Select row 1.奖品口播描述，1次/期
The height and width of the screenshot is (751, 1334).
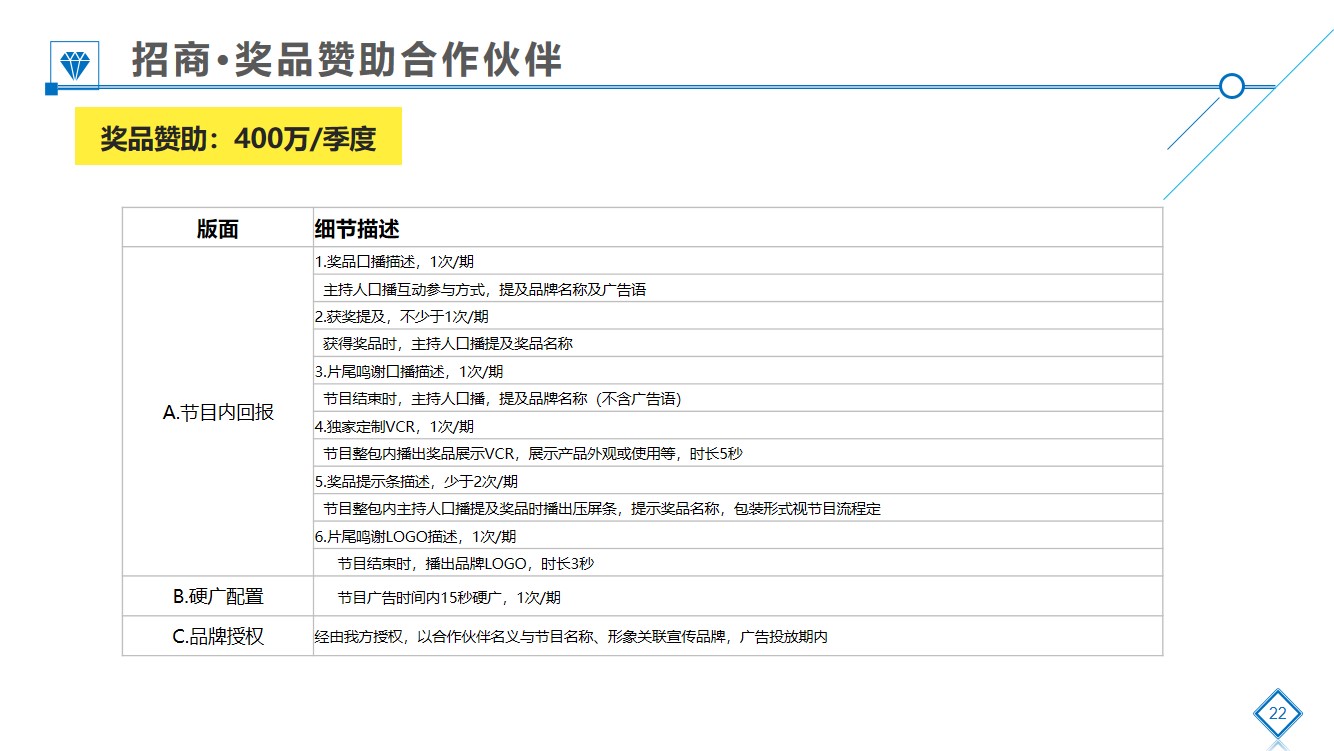coord(738,261)
